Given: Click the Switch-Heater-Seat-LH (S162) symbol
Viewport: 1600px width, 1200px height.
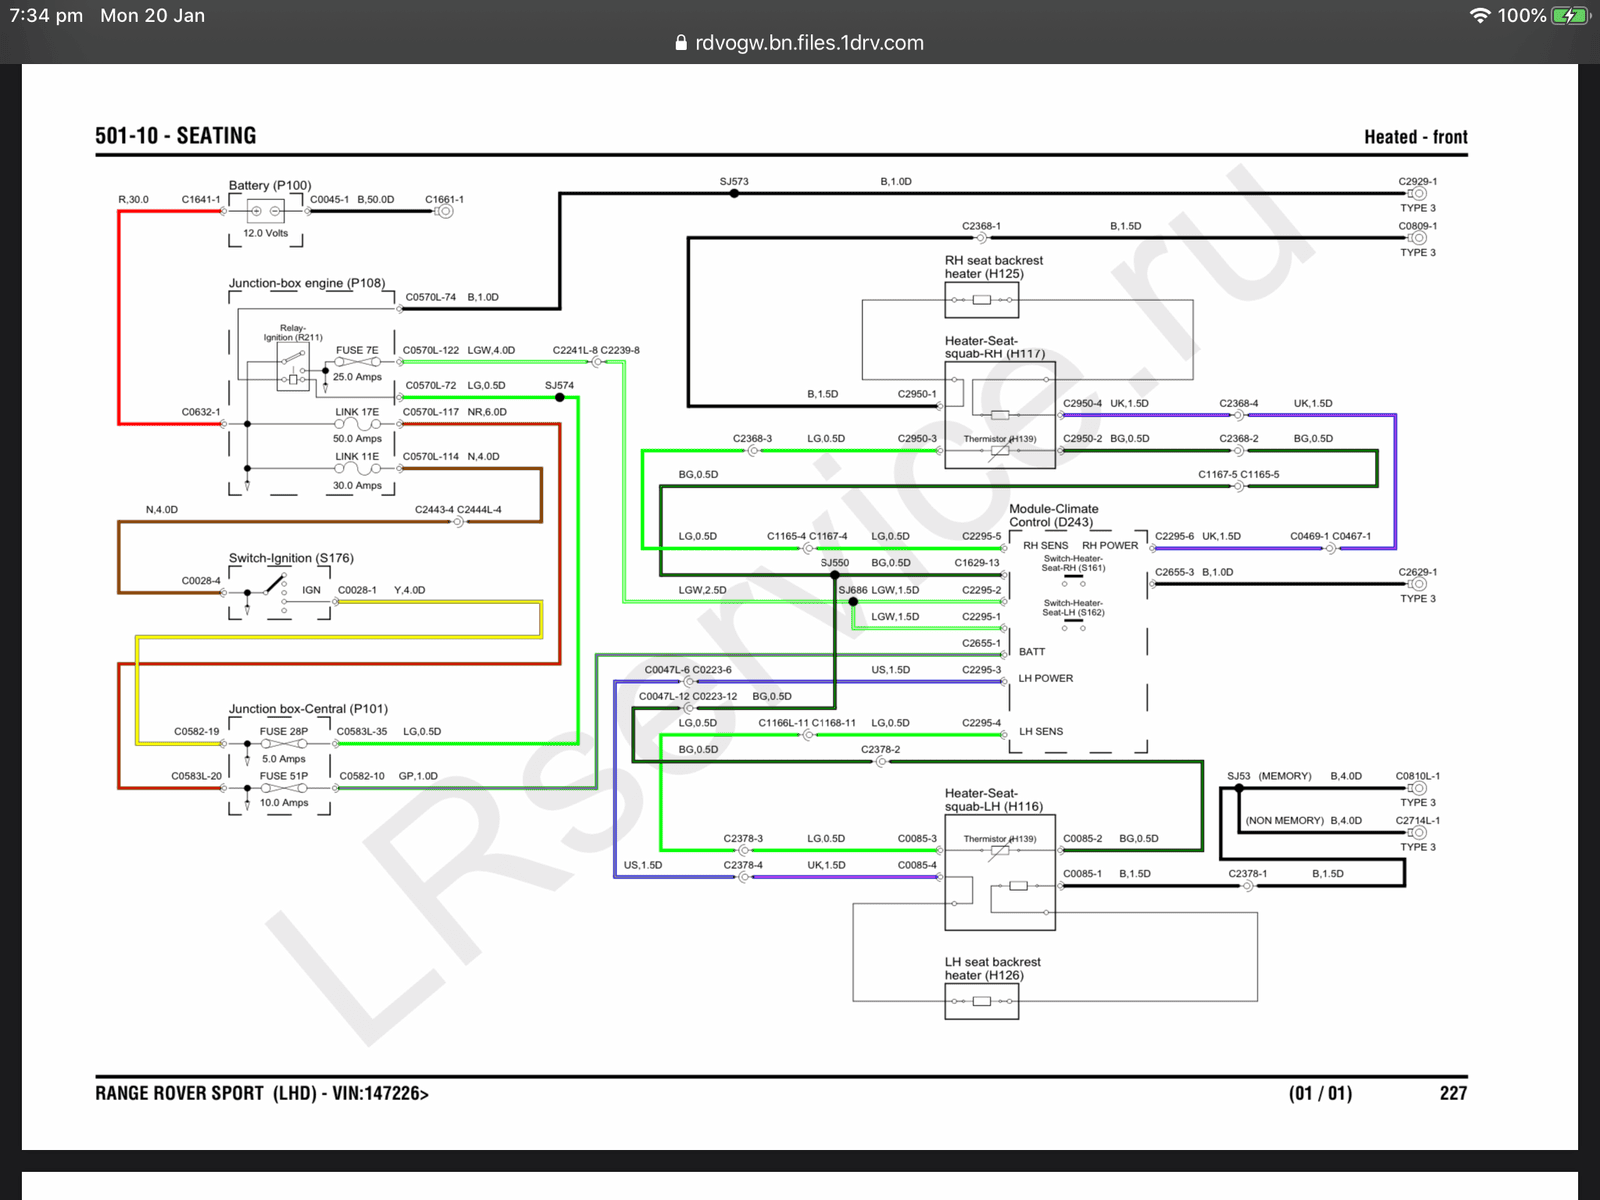Looking at the screenshot, I should (1073, 624).
